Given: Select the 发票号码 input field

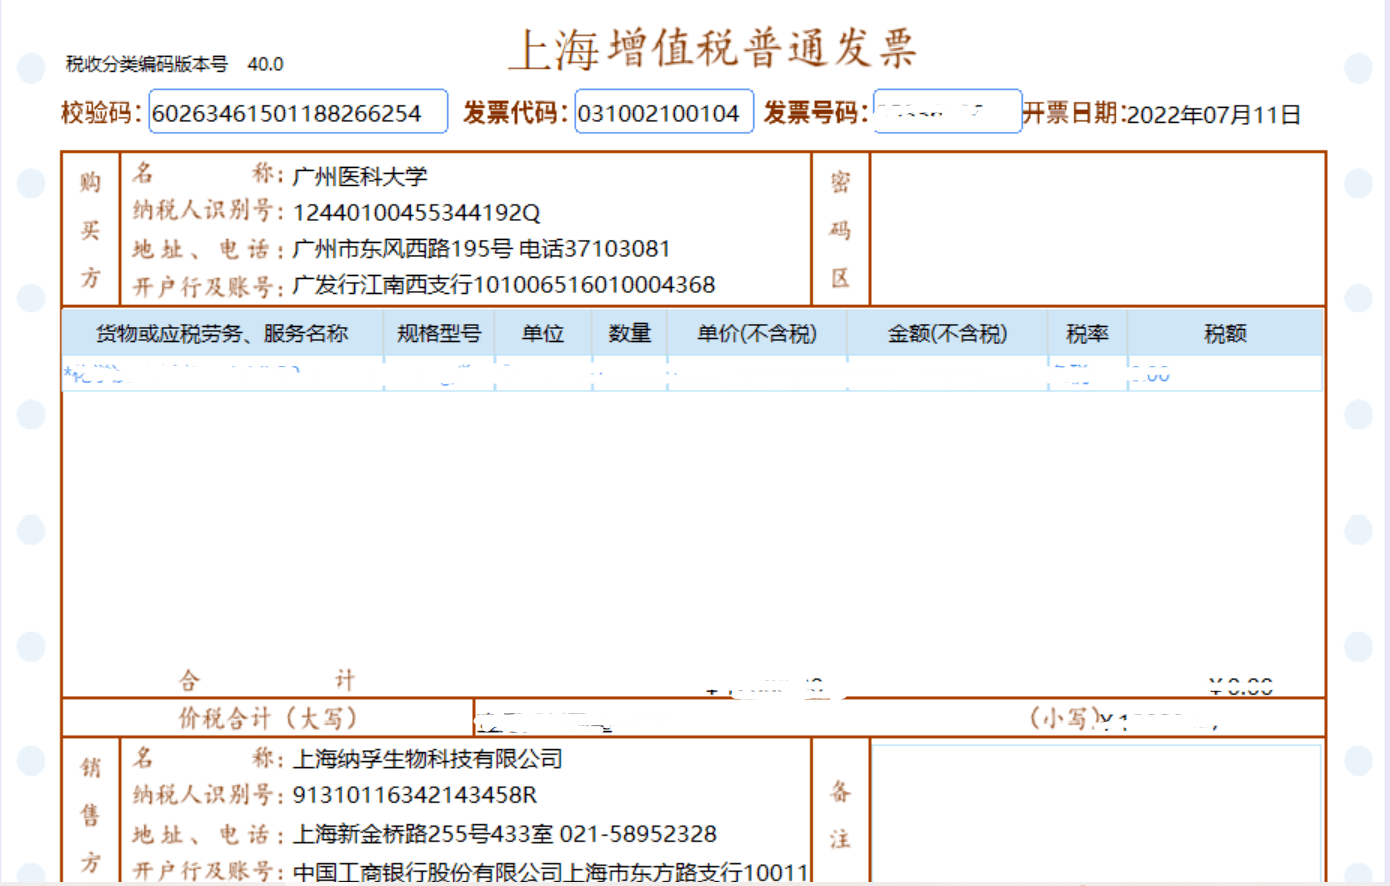Looking at the screenshot, I should tap(946, 111).
